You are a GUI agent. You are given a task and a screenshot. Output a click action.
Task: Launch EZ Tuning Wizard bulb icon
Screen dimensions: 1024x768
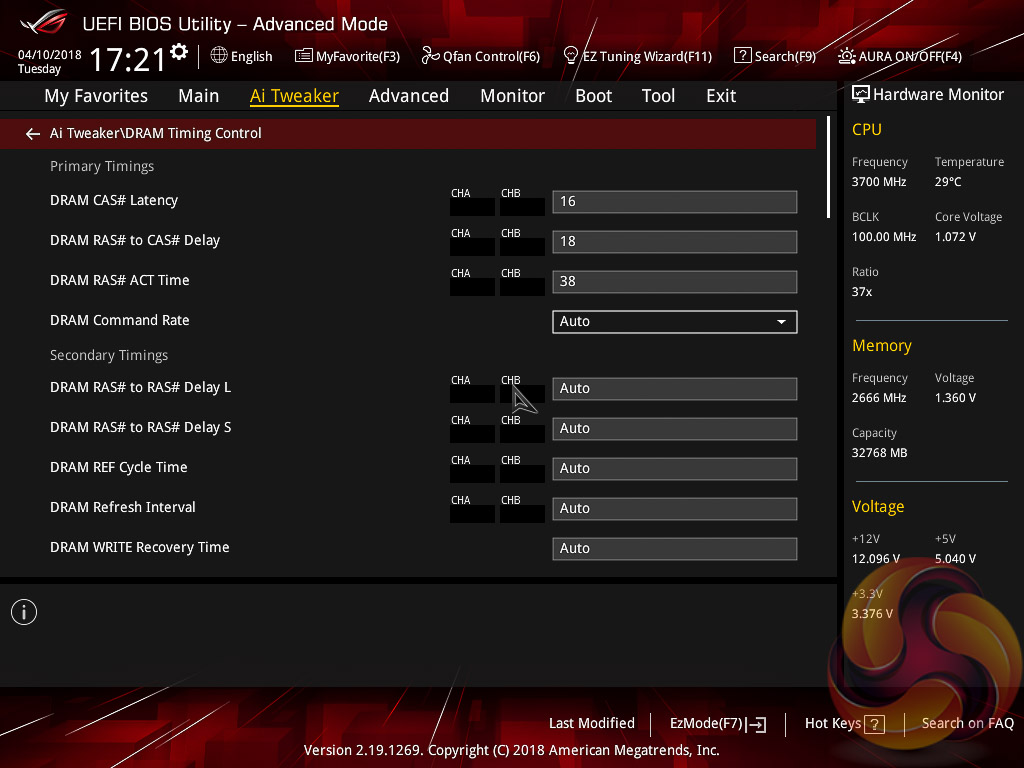tap(570, 56)
